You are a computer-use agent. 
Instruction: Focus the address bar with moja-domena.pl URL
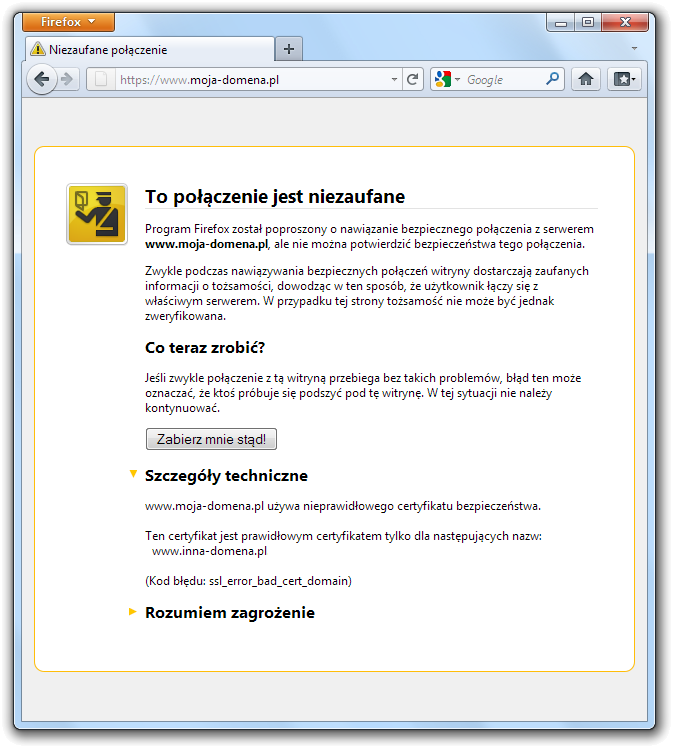[x=251, y=79]
